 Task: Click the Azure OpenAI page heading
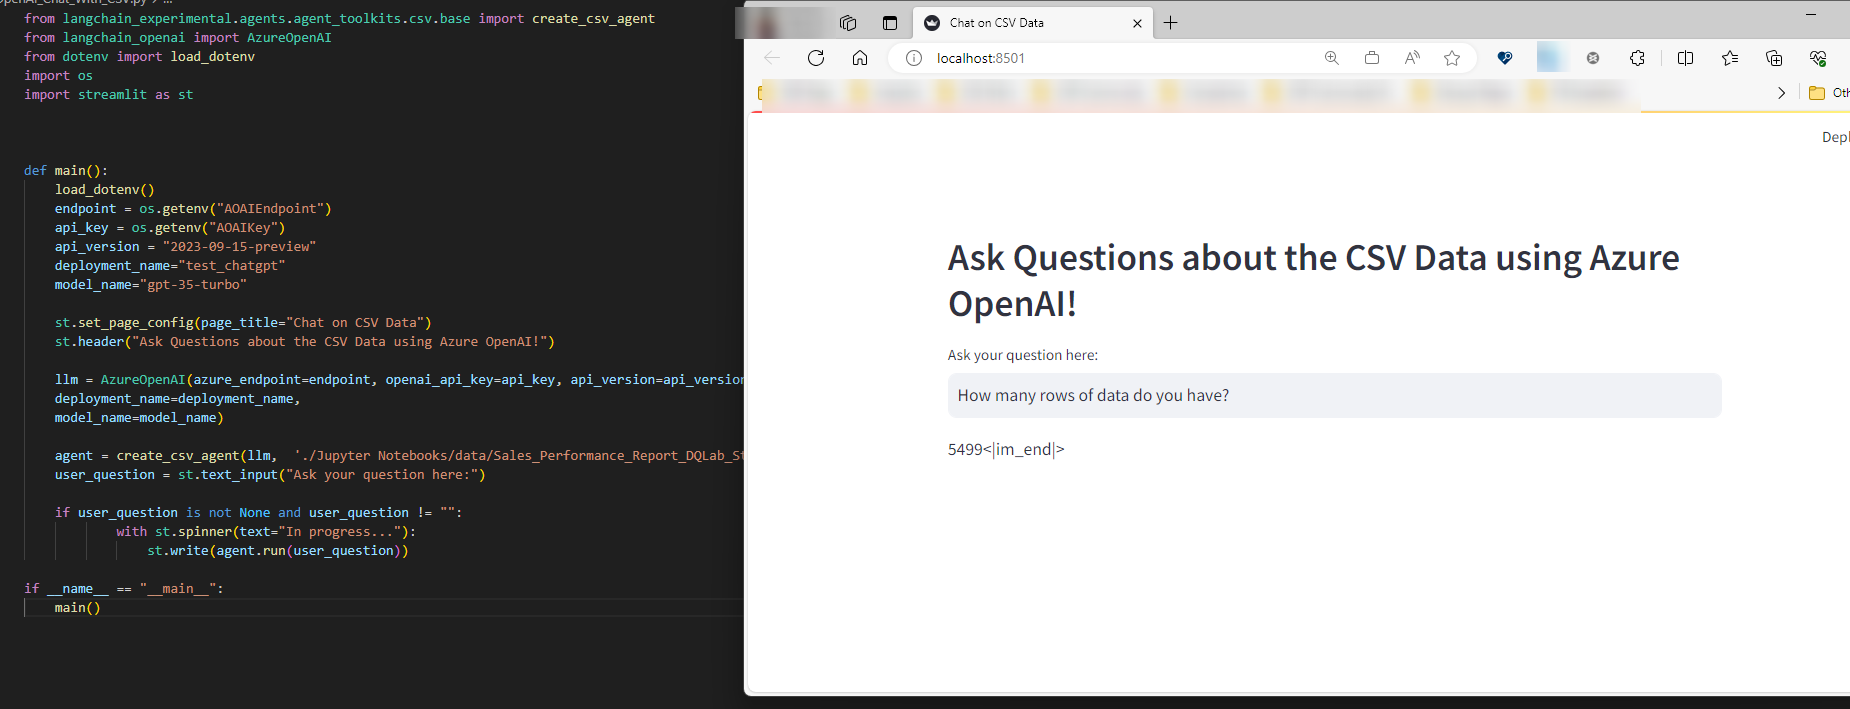(1313, 281)
